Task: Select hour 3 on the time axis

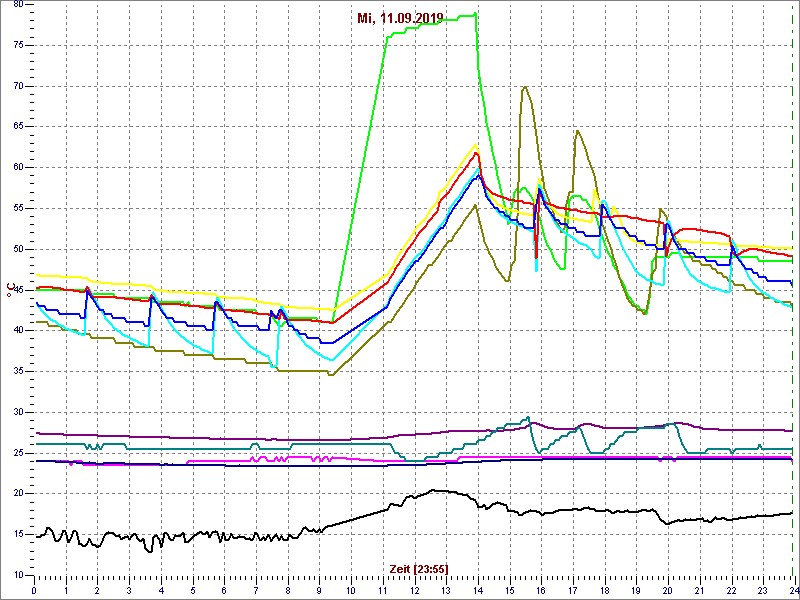Action: (129, 590)
